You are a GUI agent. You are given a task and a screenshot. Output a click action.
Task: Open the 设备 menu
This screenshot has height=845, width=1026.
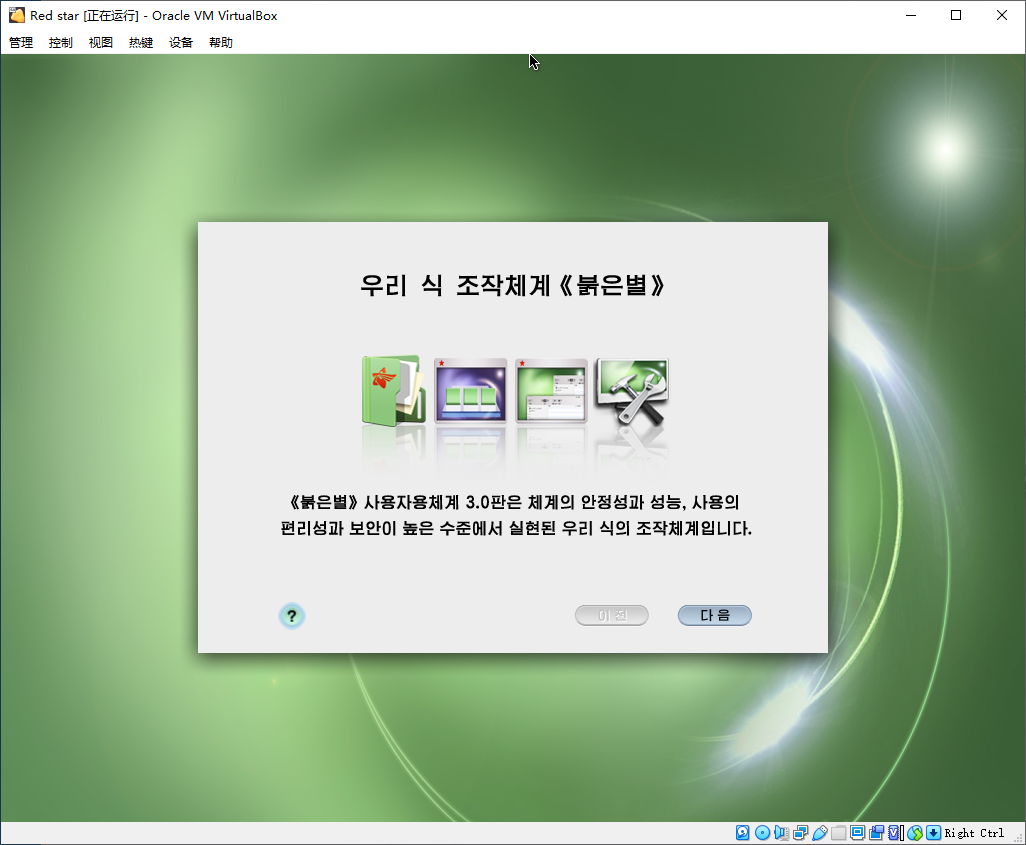point(181,43)
